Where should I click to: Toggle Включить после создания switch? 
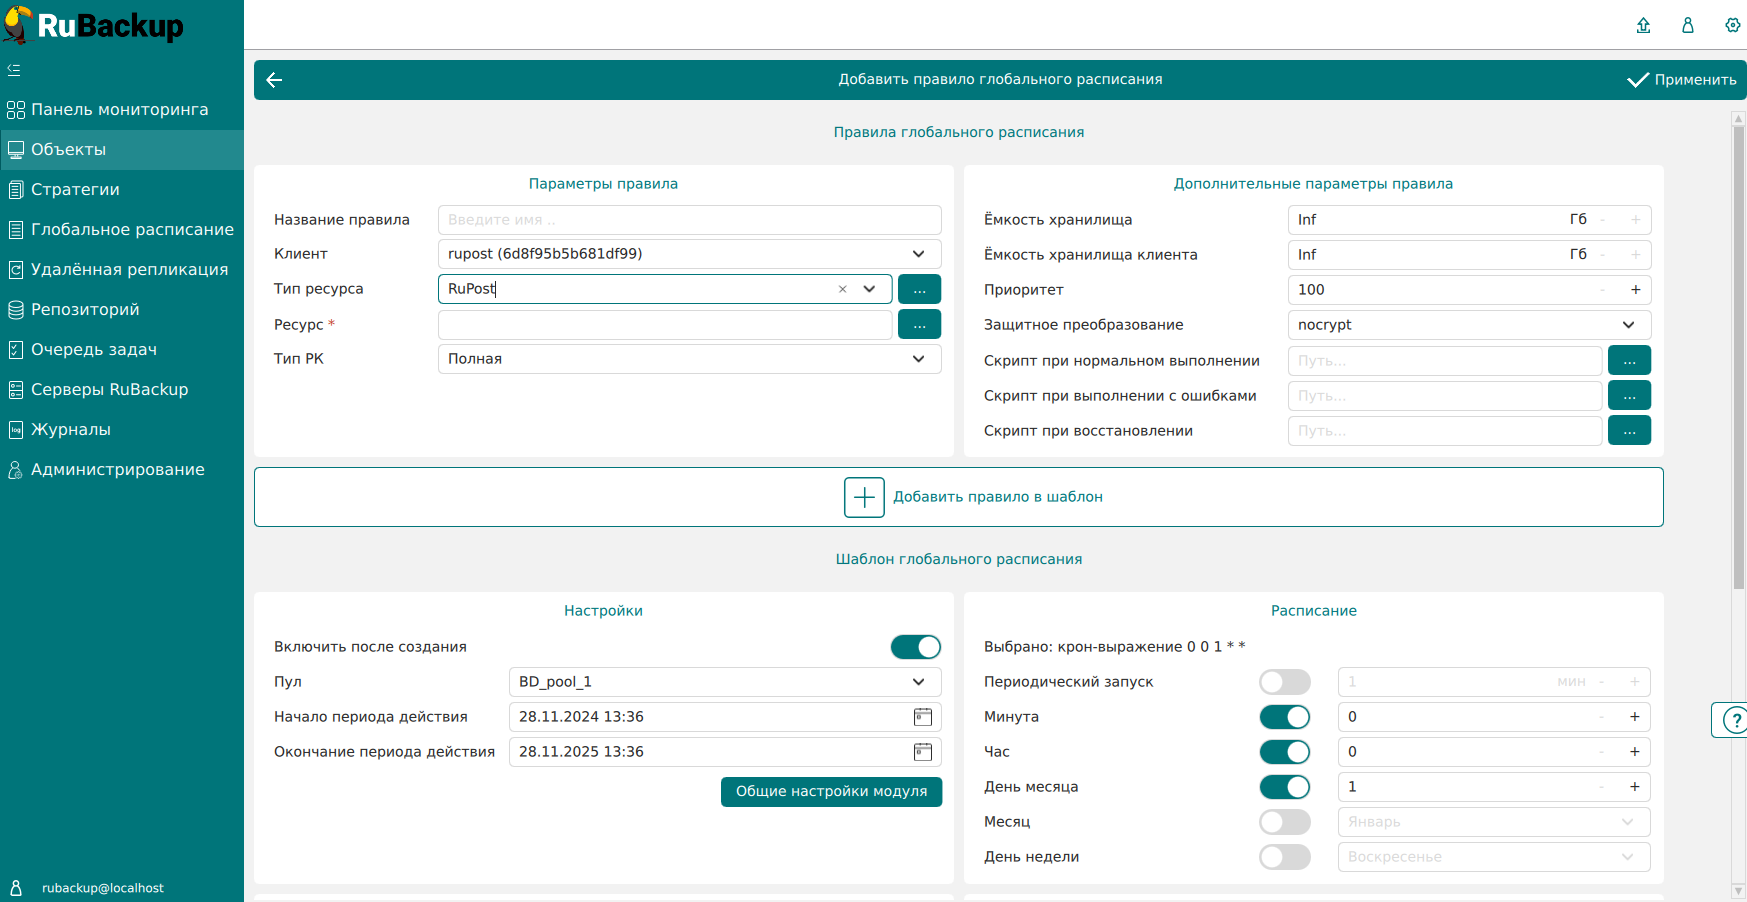(916, 647)
